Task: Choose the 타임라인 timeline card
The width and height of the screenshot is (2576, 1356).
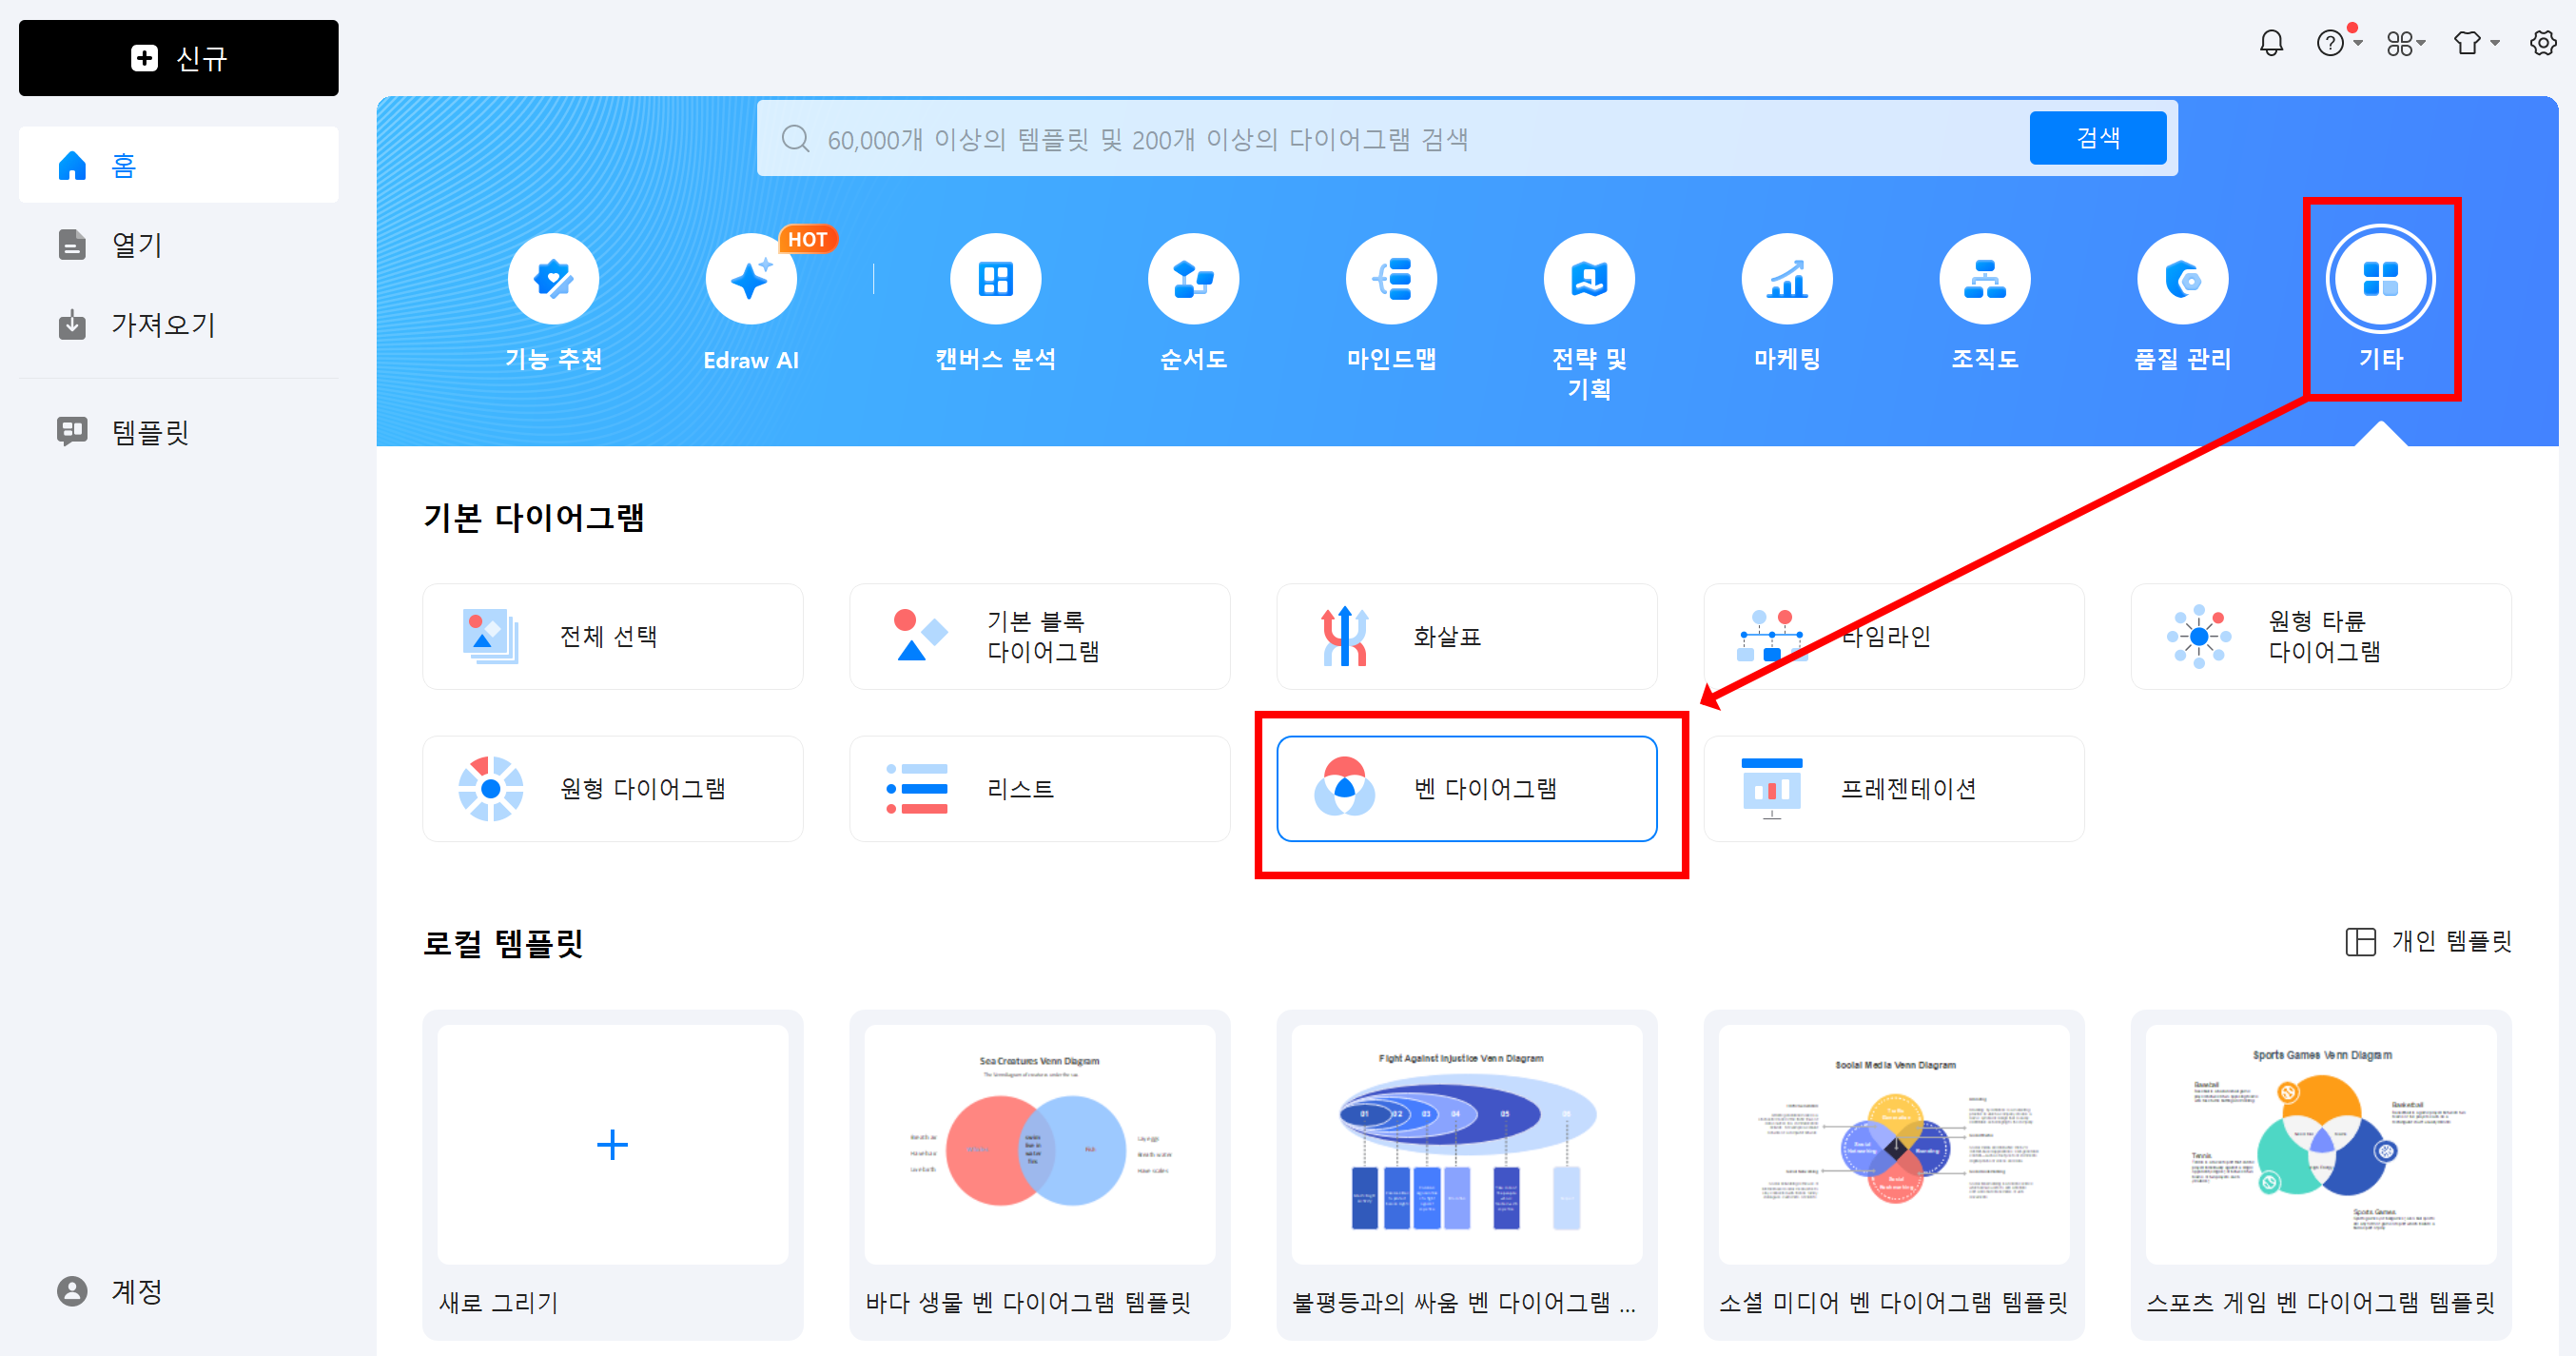Action: [x=1894, y=636]
